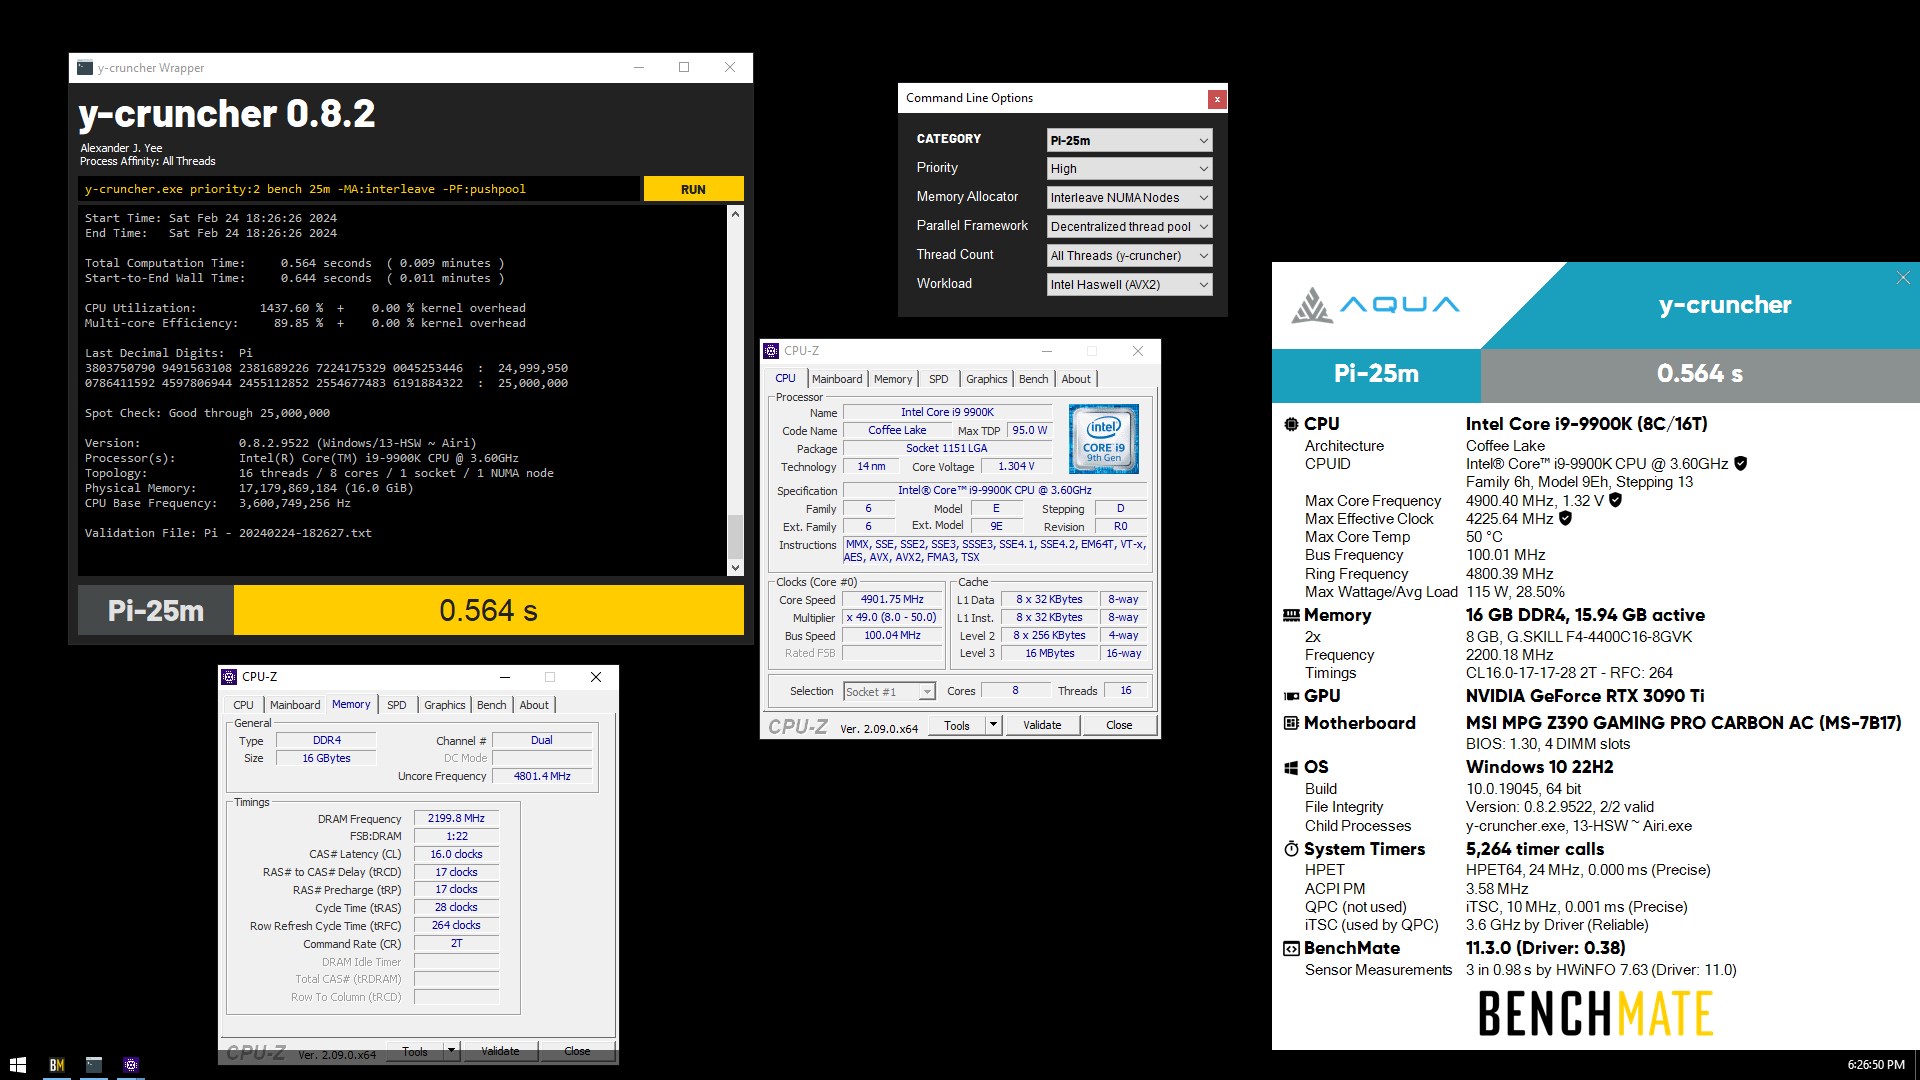
Task: Switch to Mainboard tab in right CPU-Z window
Action: tap(837, 379)
